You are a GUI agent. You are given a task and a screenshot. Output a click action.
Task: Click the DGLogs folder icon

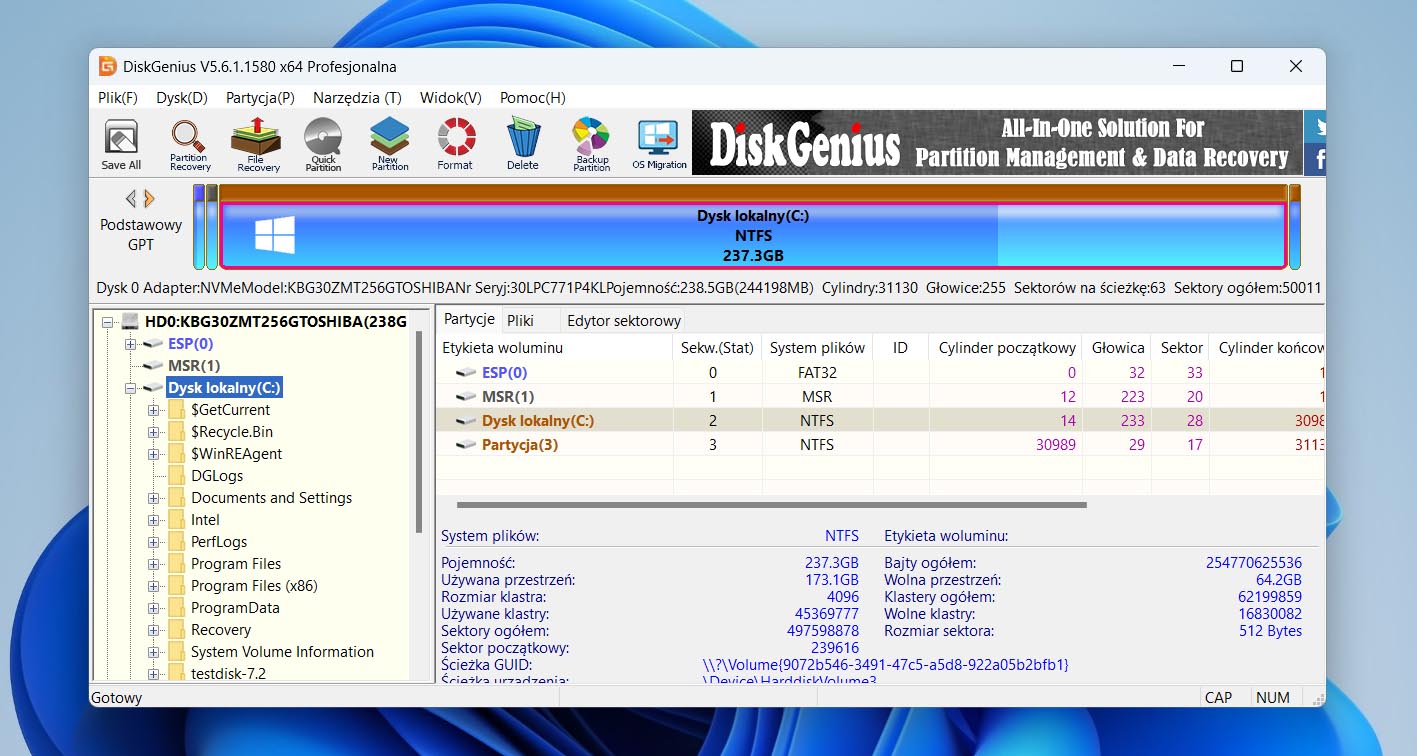[177, 476]
